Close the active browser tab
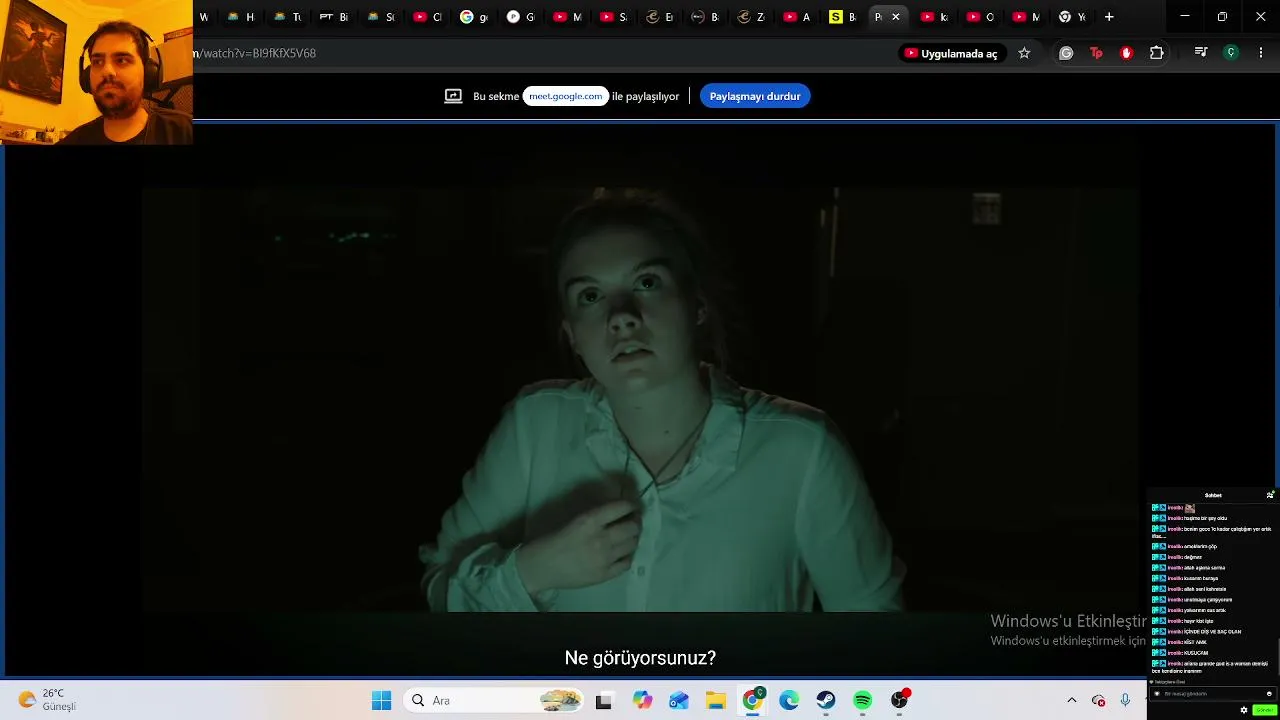This screenshot has height=720, width=1280. tap(896, 17)
